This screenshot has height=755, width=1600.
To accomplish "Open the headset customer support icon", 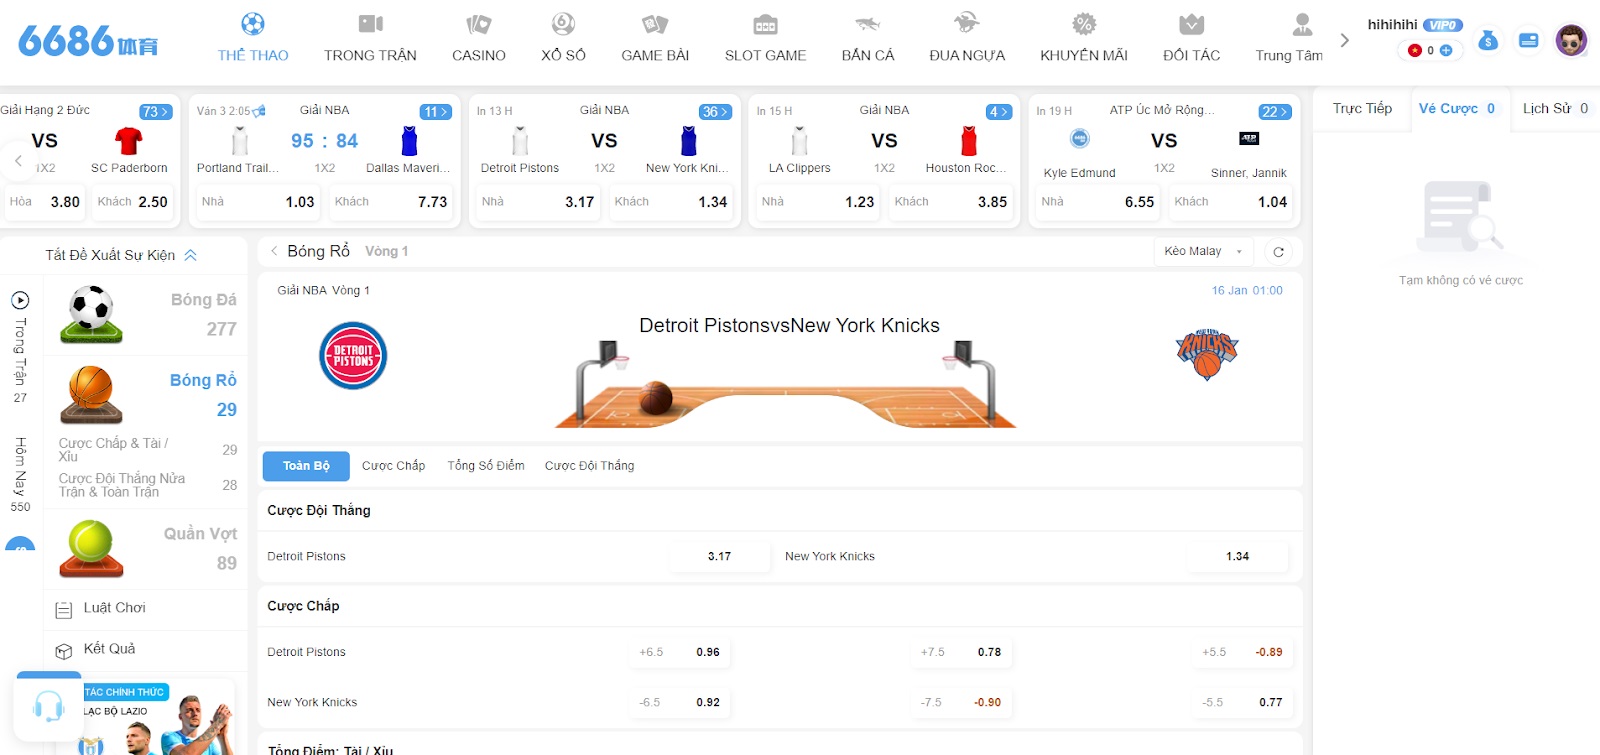I will click(x=48, y=707).
